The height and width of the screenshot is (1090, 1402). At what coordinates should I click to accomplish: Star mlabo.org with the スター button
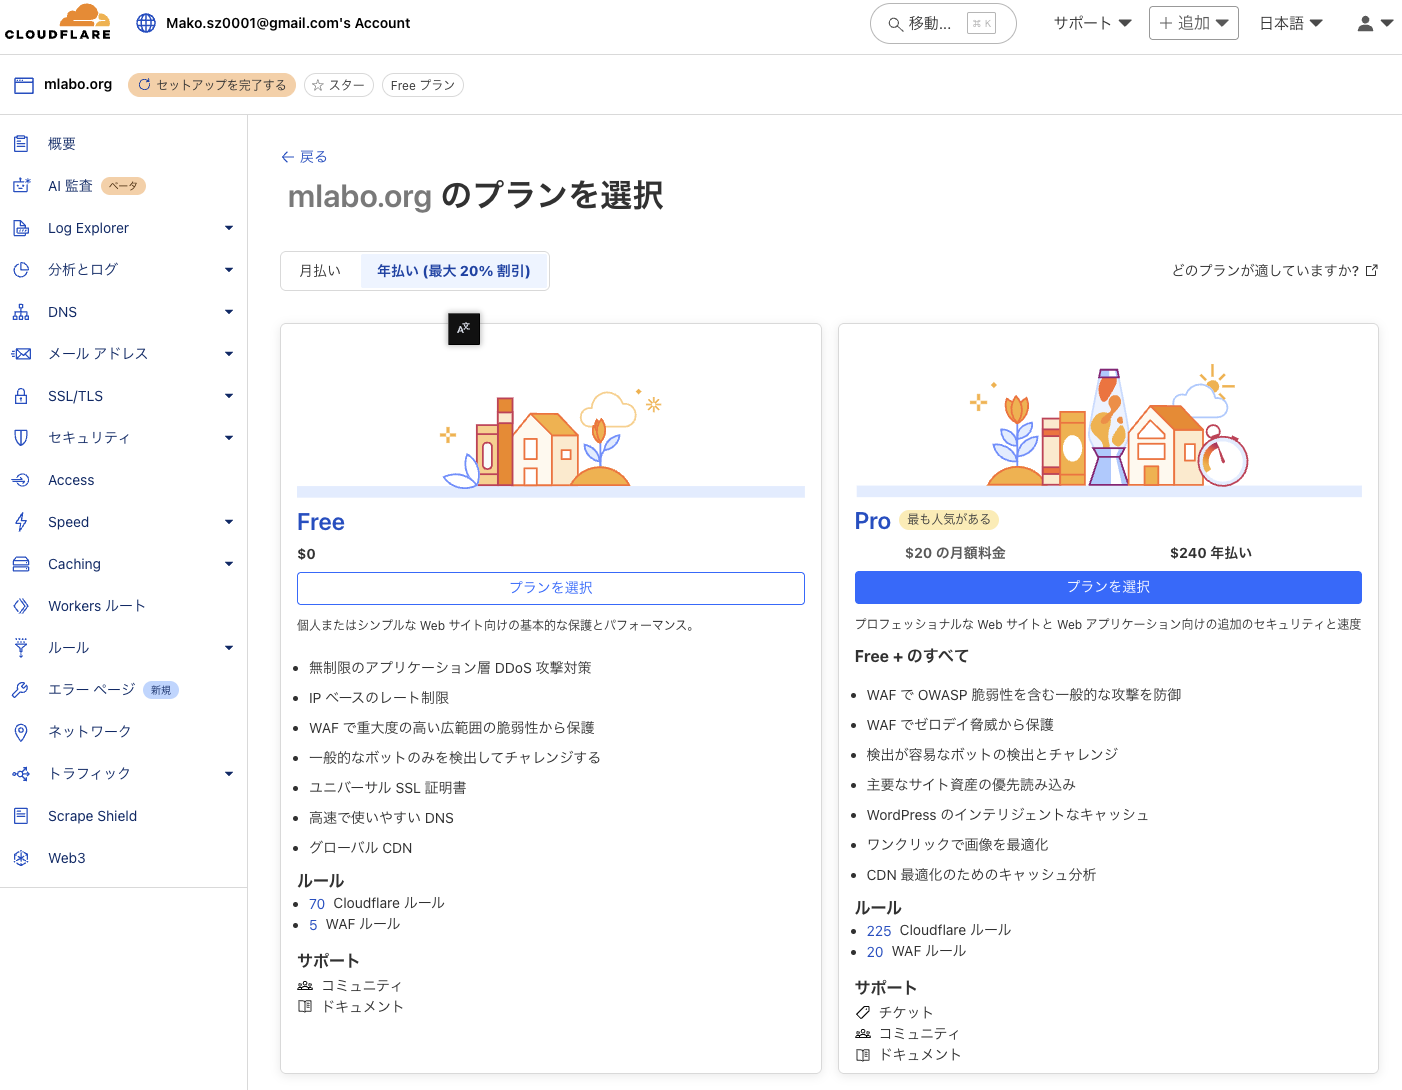(x=338, y=85)
